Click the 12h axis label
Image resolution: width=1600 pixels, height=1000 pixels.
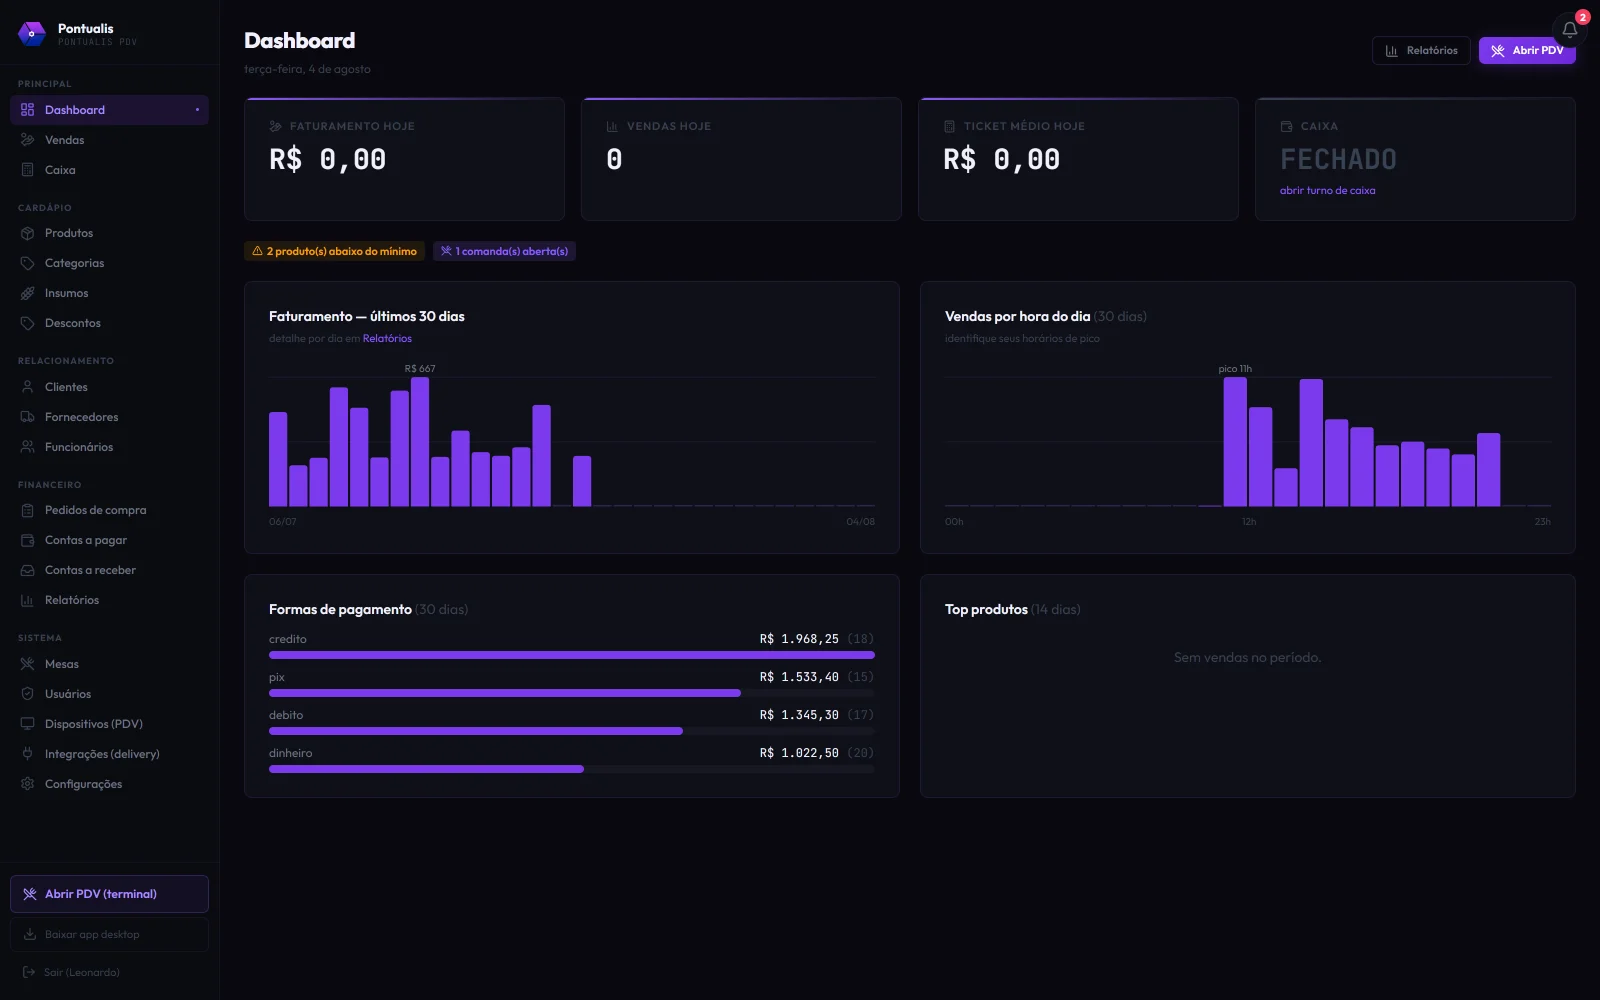pyautogui.click(x=1249, y=522)
